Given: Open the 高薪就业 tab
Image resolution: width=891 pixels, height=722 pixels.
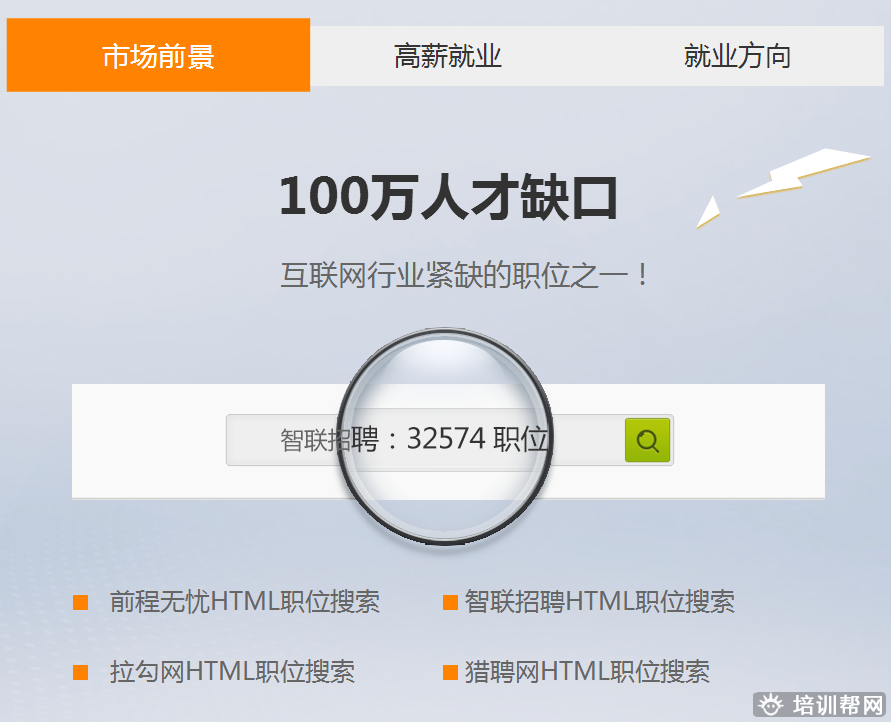Looking at the screenshot, I should [x=448, y=56].
